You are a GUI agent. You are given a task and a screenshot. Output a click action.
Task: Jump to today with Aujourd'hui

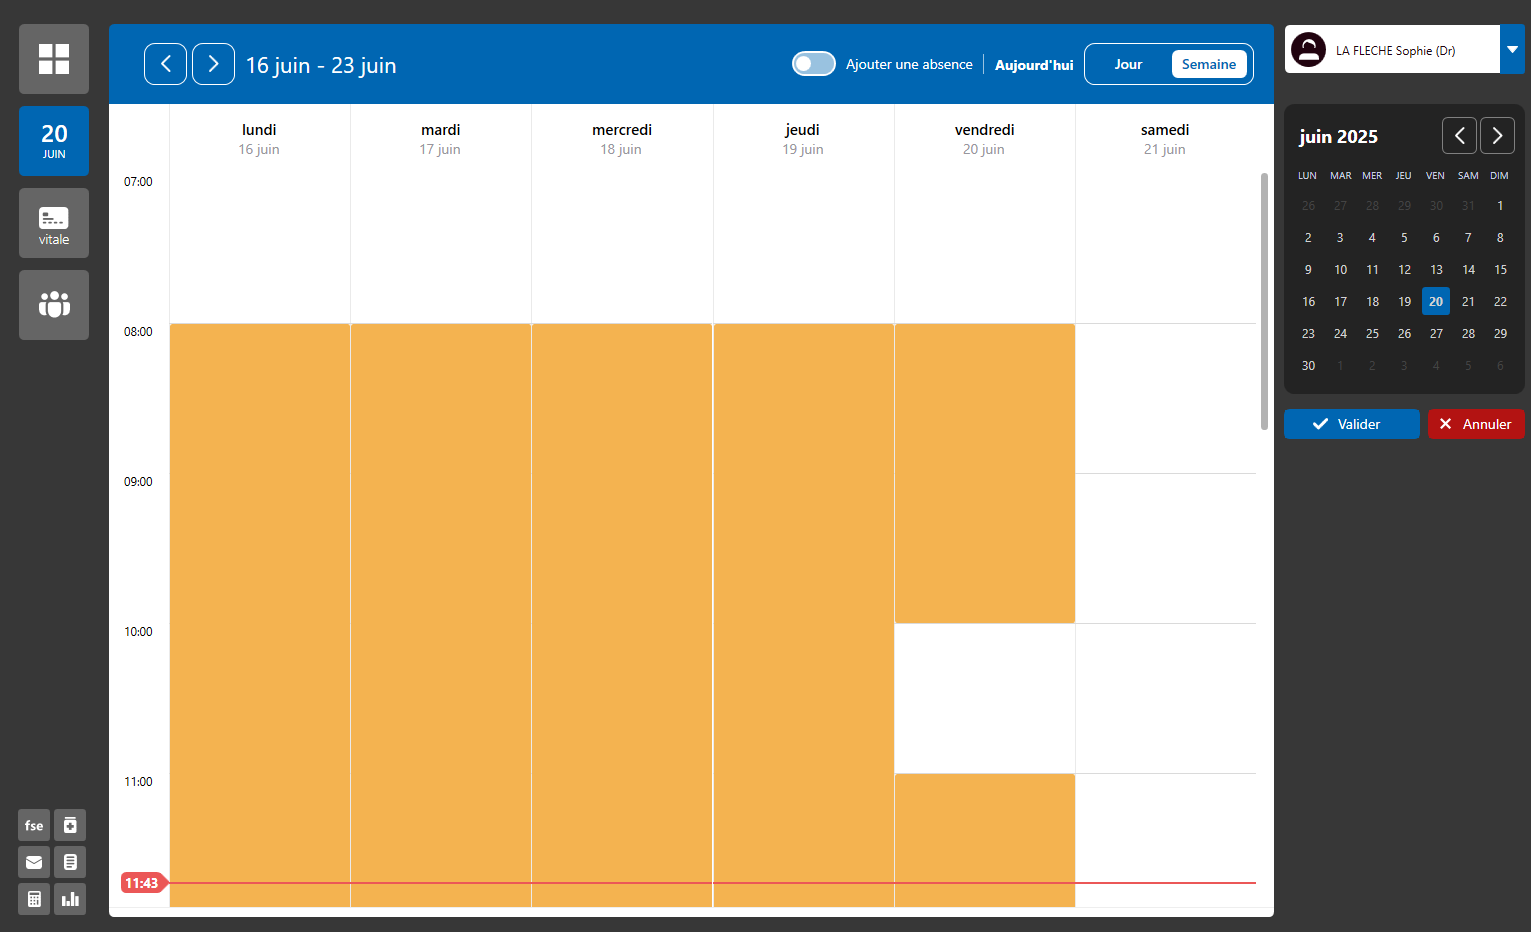pyautogui.click(x=1033, y=65)
